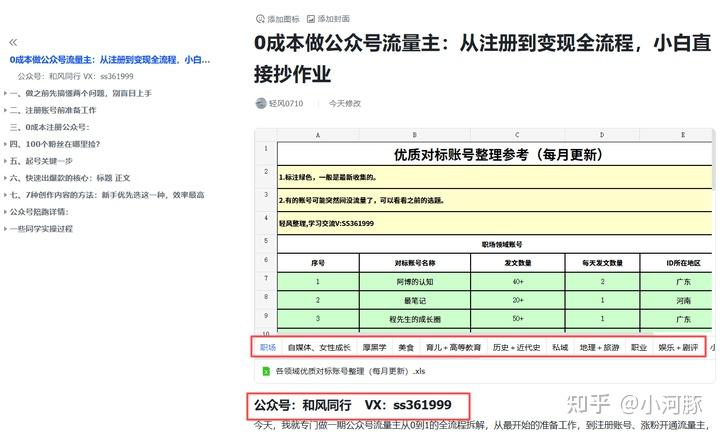Switch to the 职场 sheet tab
The height and width of the screenshot is (434, 720).
pyautogui.click(x=268, y=347)
